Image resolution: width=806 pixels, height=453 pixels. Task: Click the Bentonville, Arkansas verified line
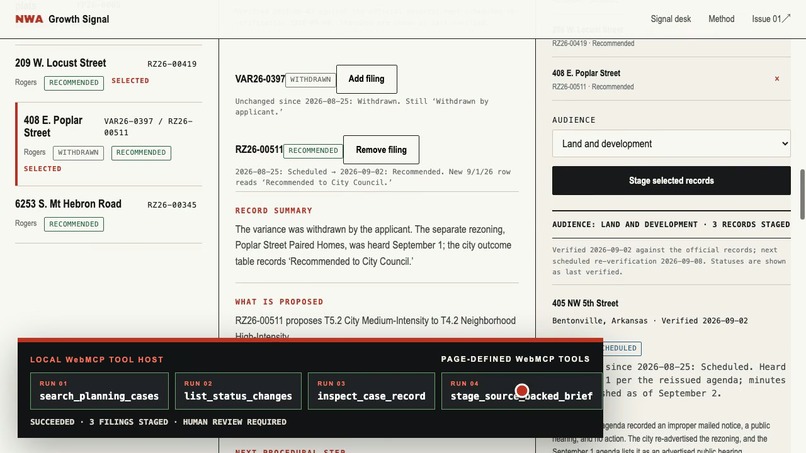point(650,320)
